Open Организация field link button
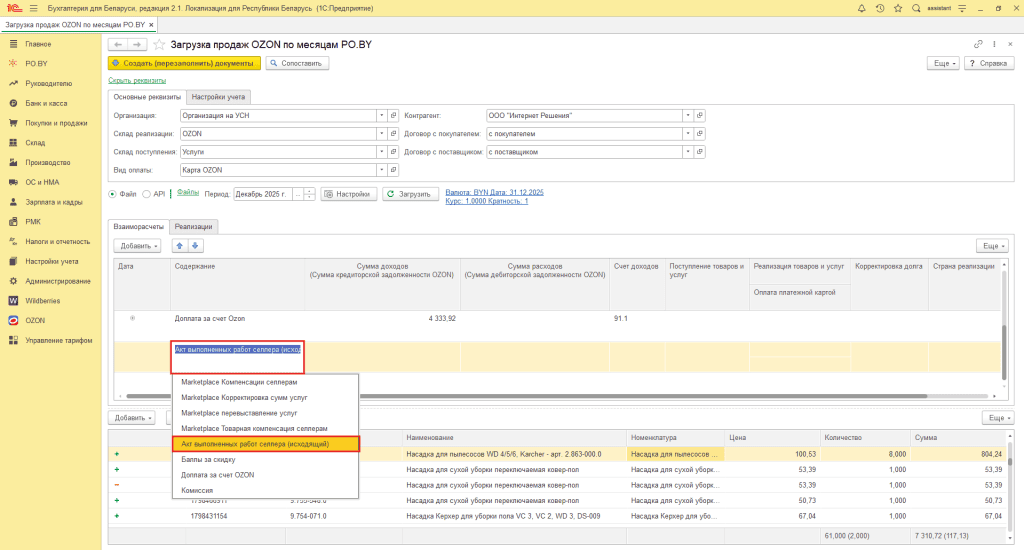 pyautogui.click(x=393, y=116)
